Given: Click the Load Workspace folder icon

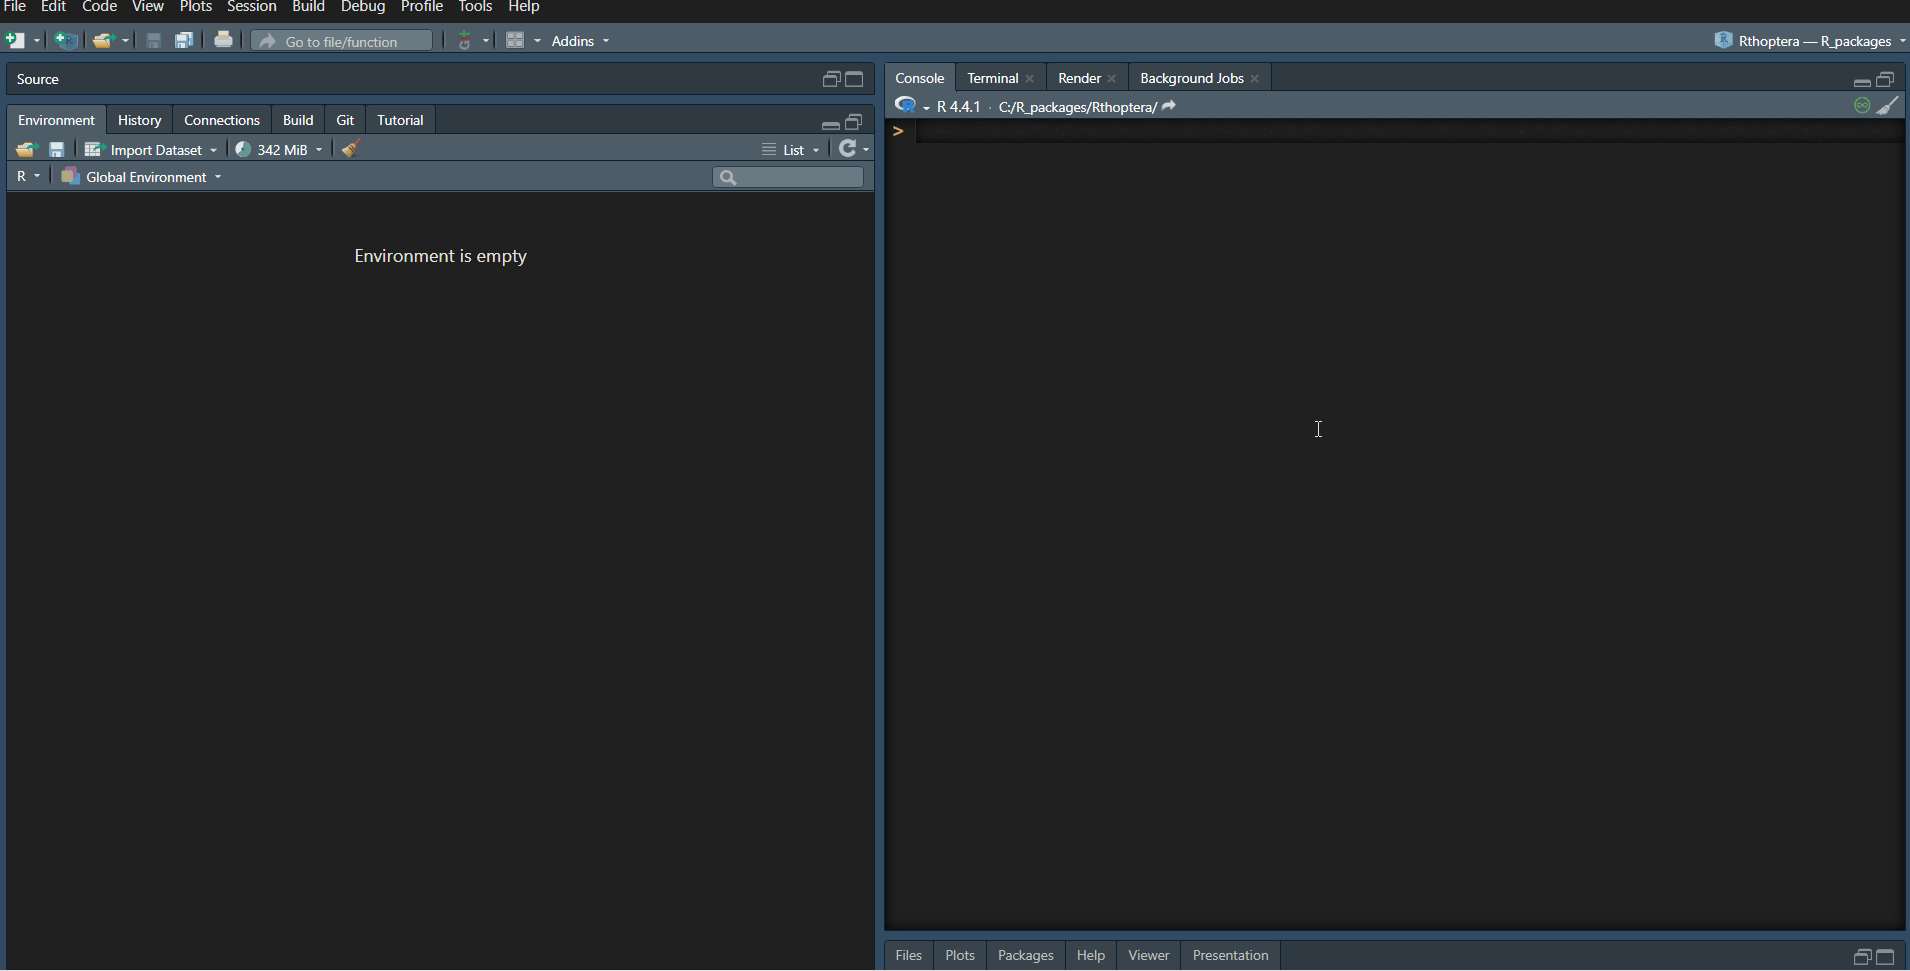Looking at the screenshot, I should pyautogui.click(x=26, y=149).
